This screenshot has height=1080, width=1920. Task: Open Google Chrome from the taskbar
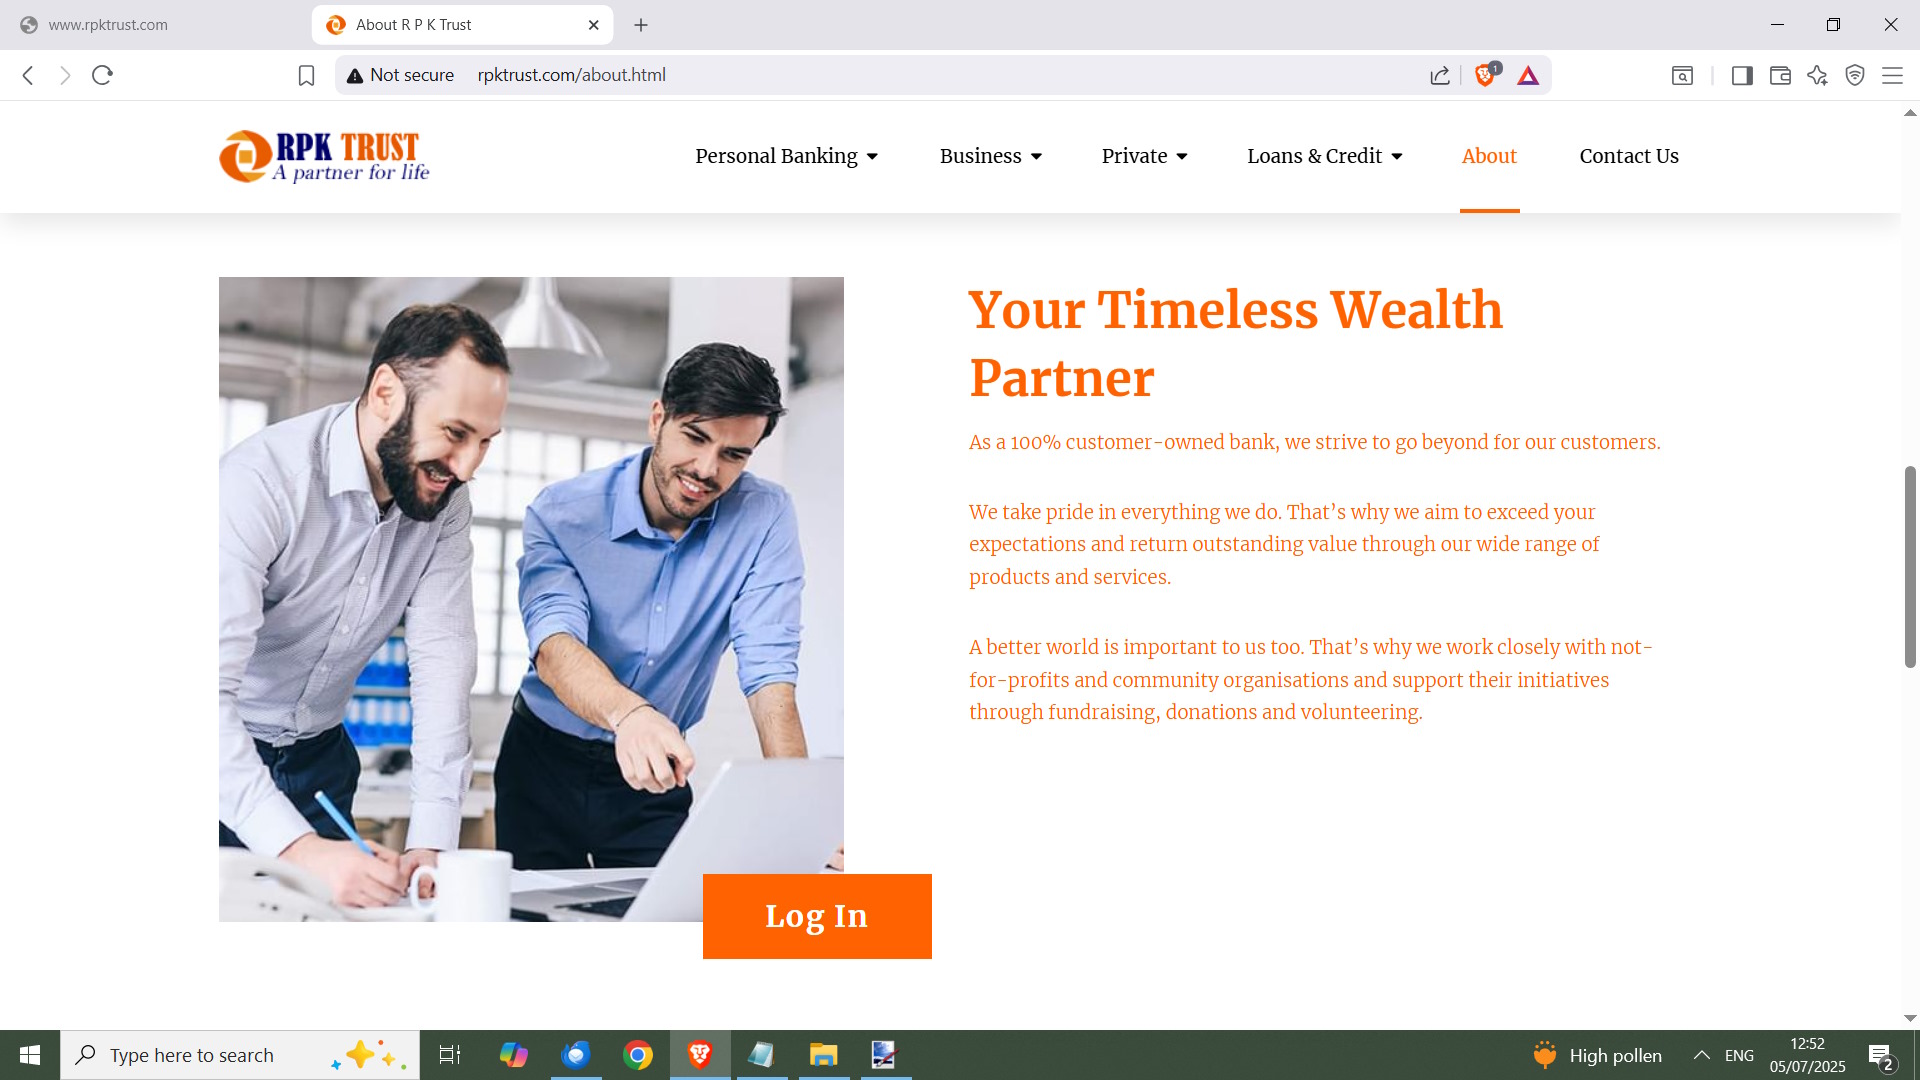[638, 1055]
